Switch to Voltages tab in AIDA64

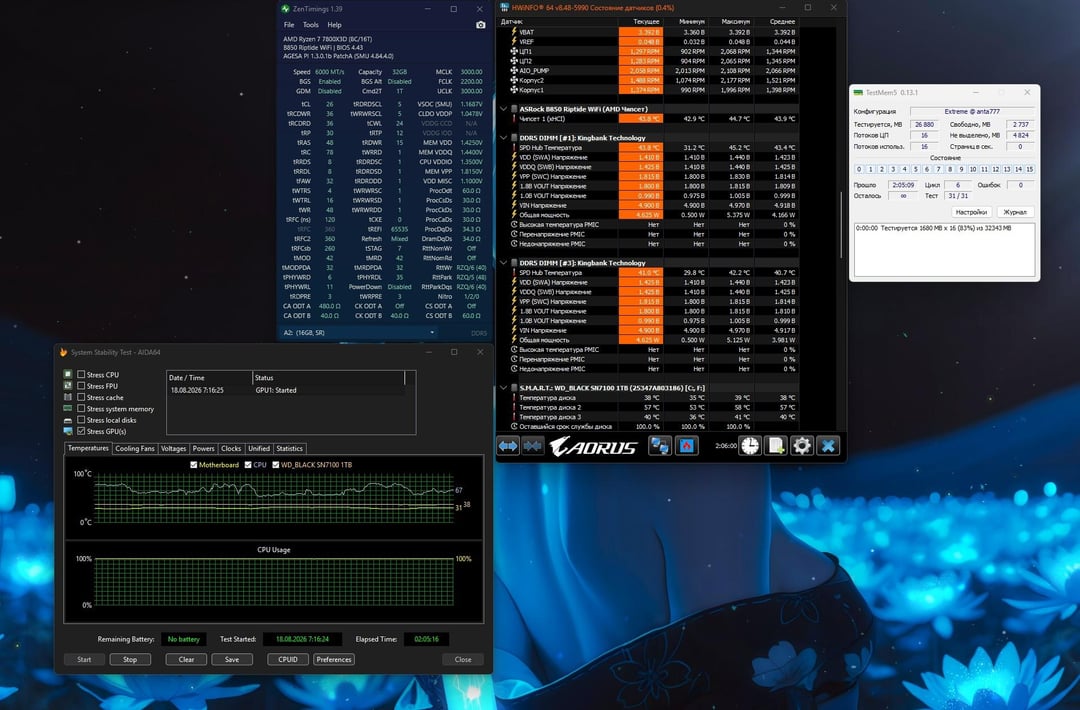(174, 448)
